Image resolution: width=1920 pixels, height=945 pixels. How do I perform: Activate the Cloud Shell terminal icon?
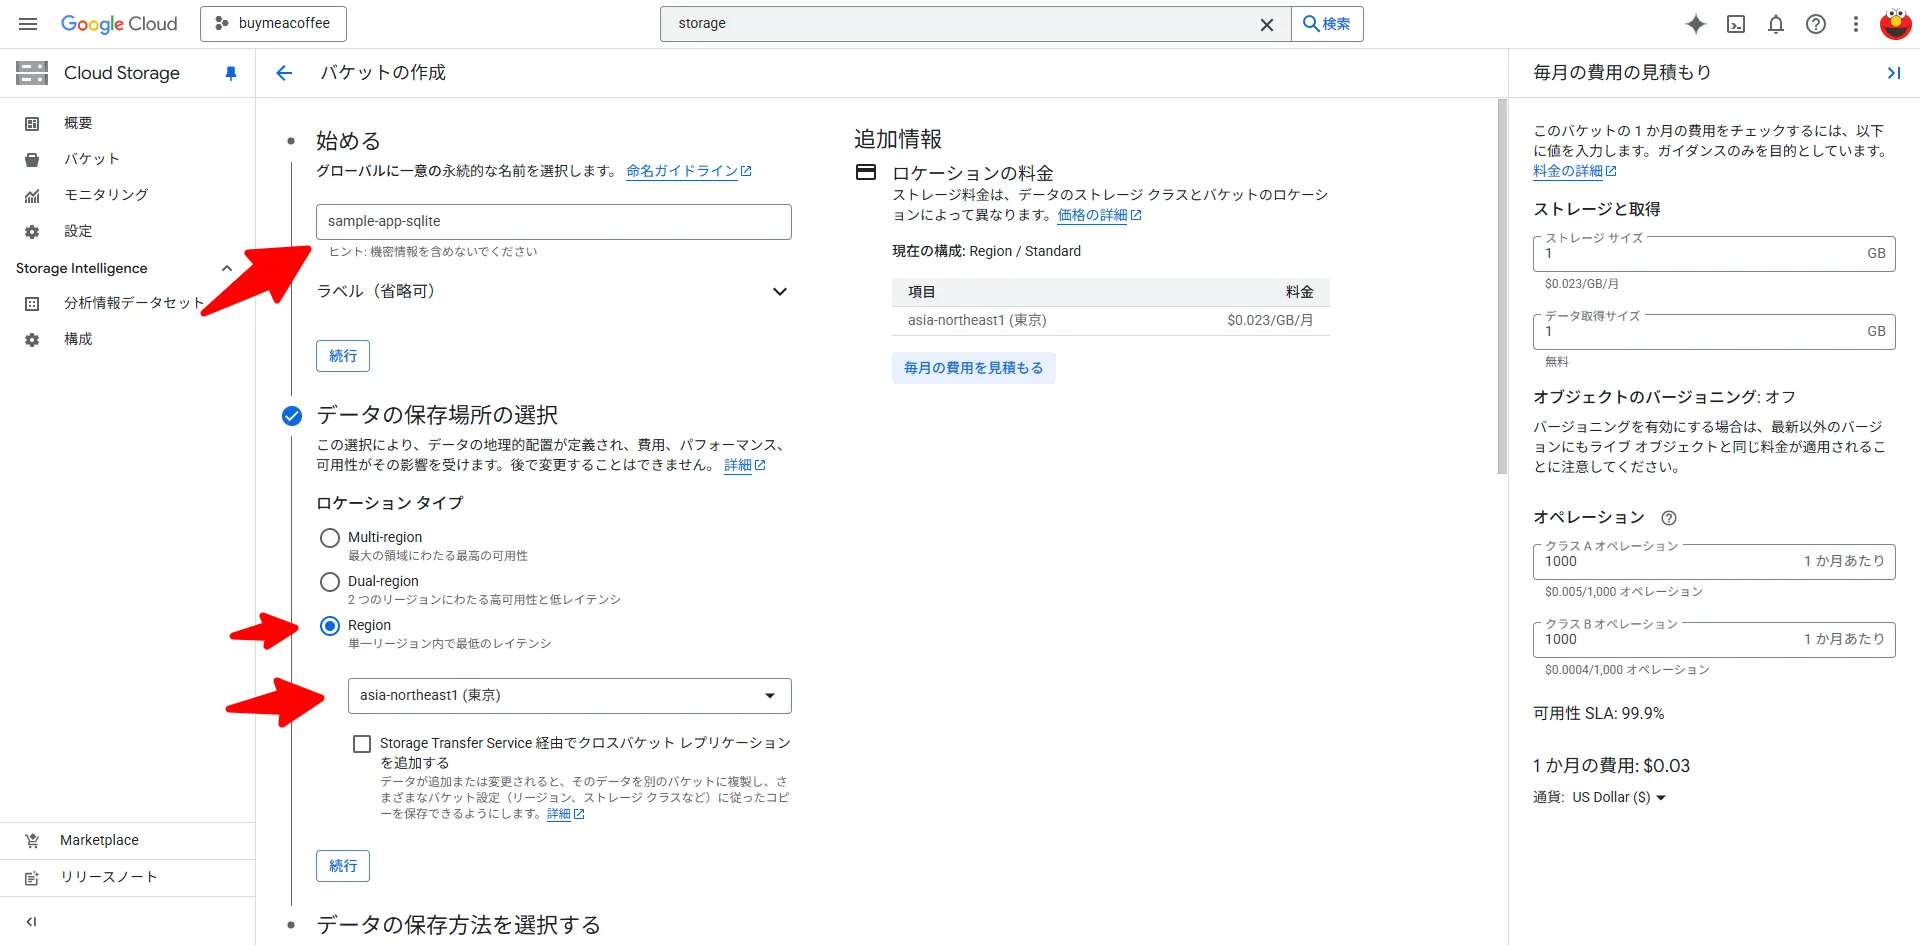click(1736, 24)
